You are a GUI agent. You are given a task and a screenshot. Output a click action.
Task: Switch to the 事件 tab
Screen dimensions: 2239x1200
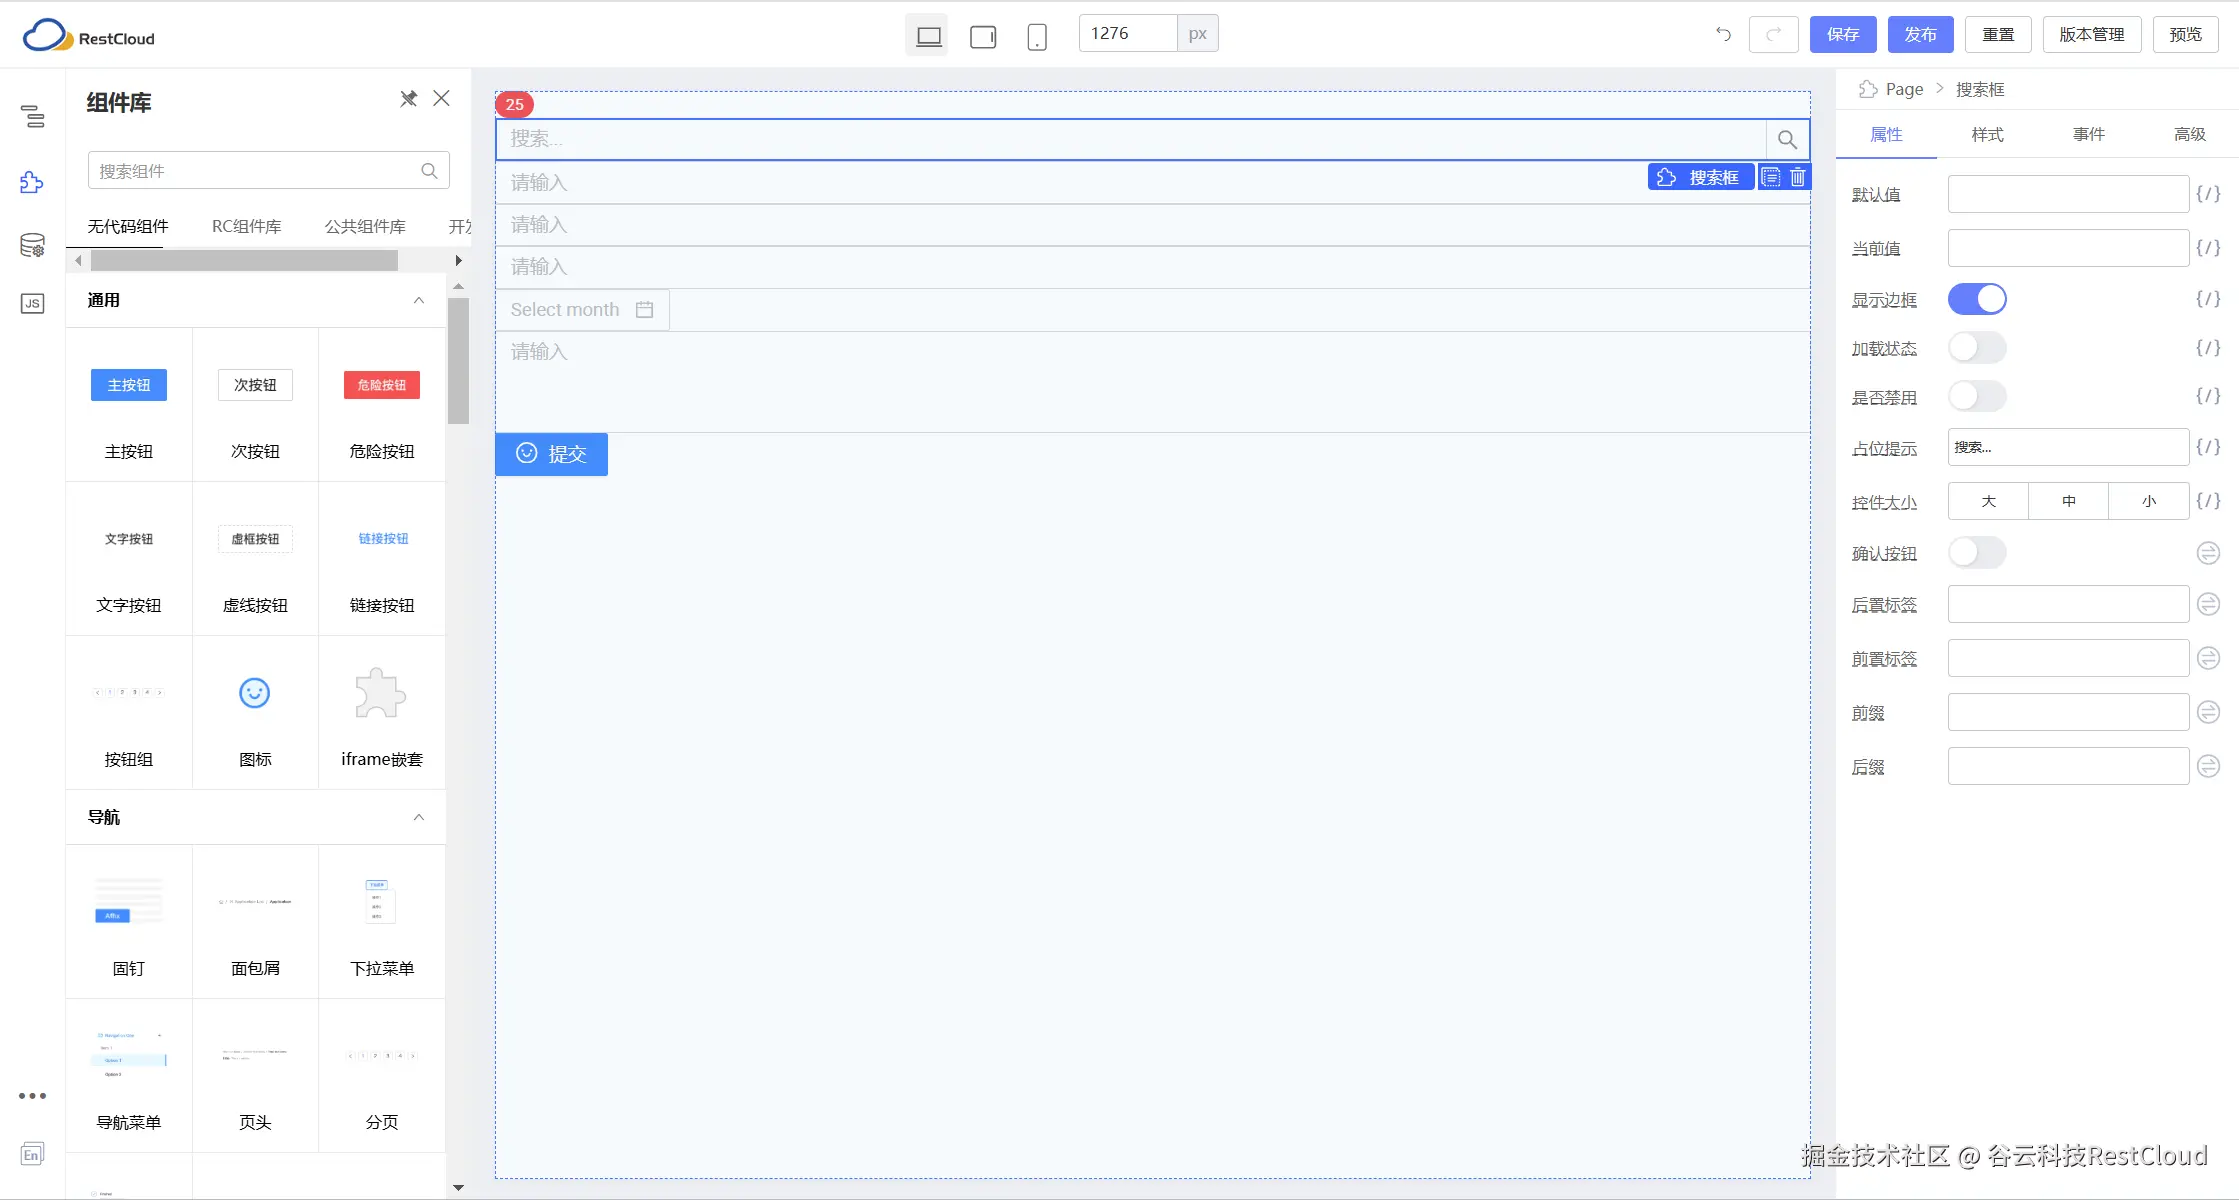click(2089, 134)
